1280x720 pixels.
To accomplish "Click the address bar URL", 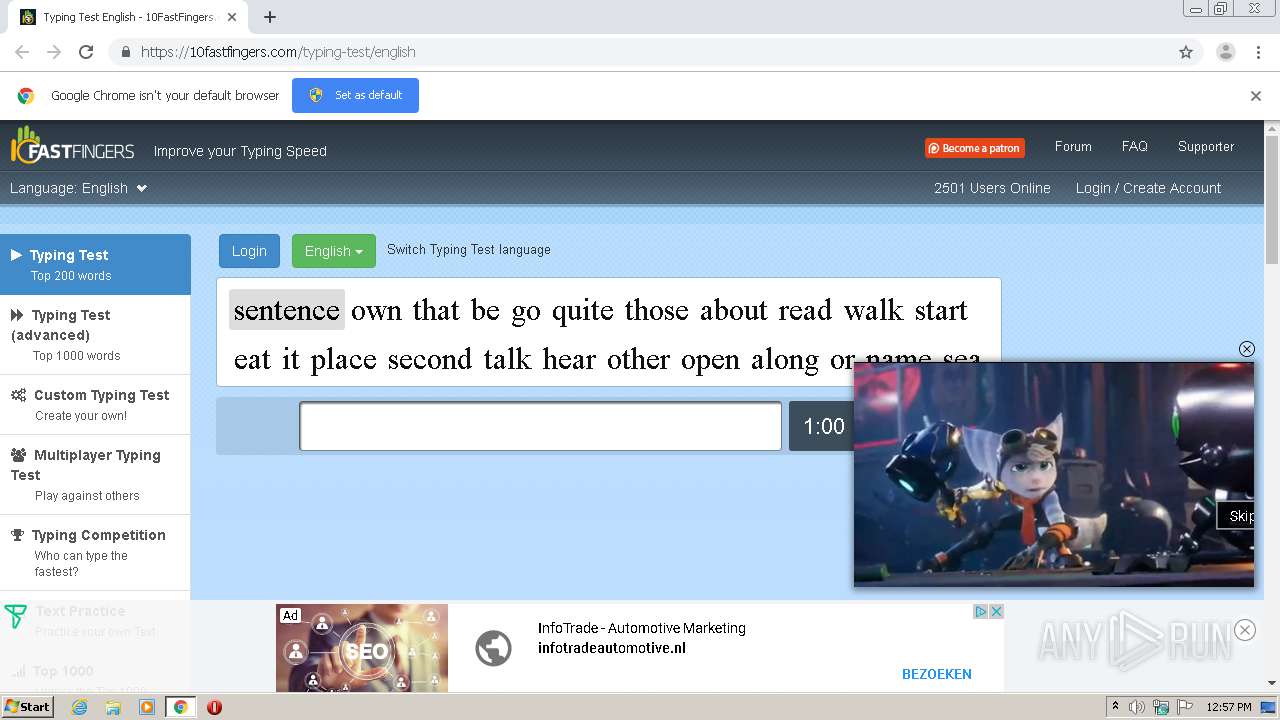I will pyautogui.click(x=278, y=52).
